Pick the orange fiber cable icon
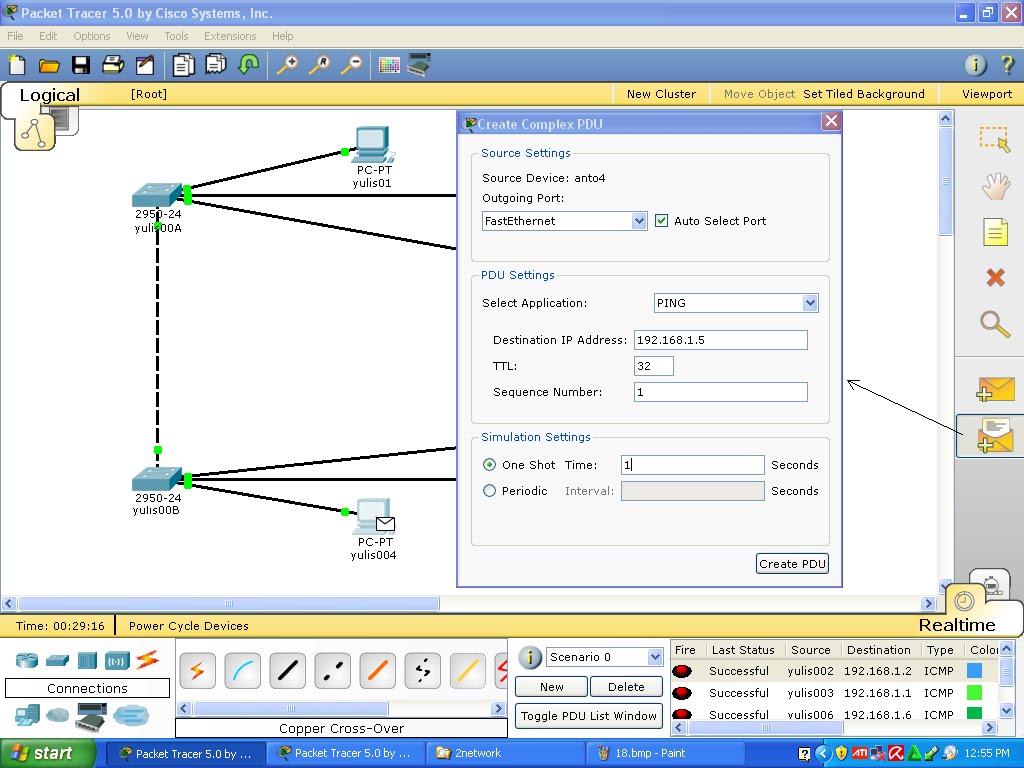1024x768 pixels. pyautogui.click(x=377, y=671)
